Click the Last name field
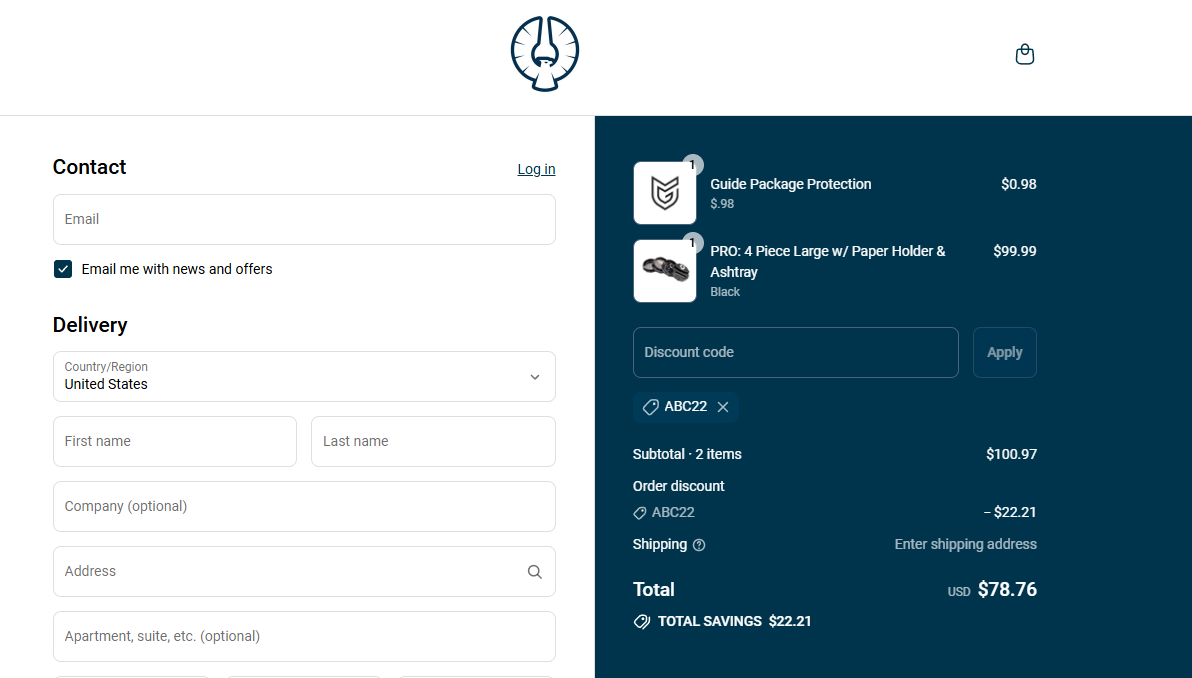The width and height of the screenshot is (1192, 678). coord(433,442)
